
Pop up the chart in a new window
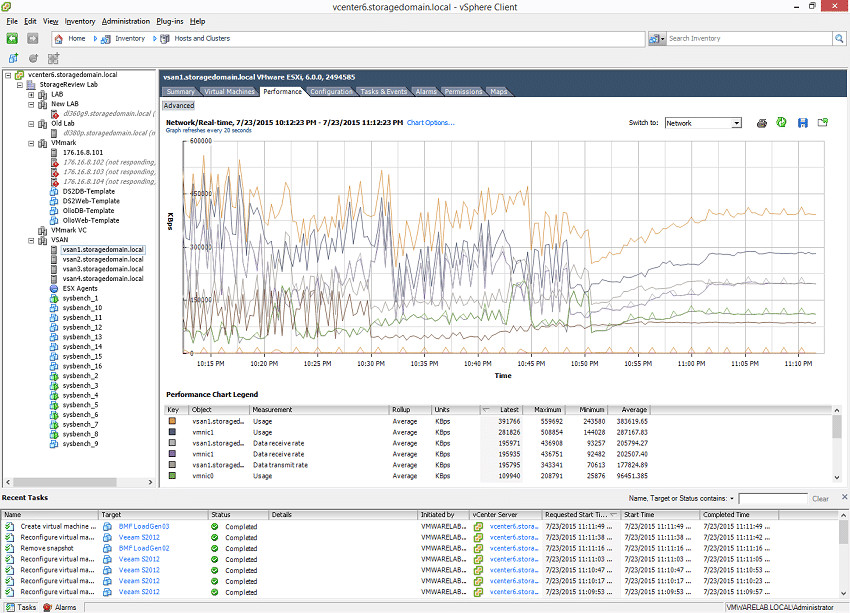823,122
